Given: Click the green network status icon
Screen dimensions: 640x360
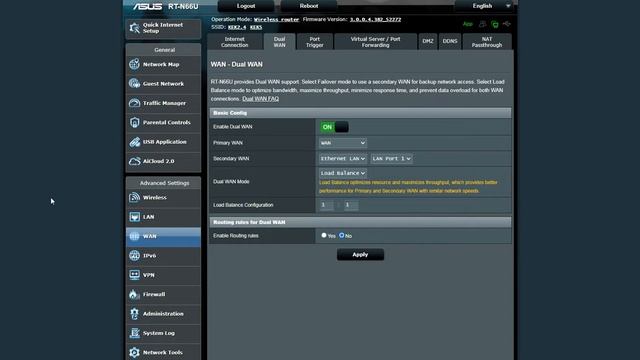Looking at the screenshot, I should point(495,24).
